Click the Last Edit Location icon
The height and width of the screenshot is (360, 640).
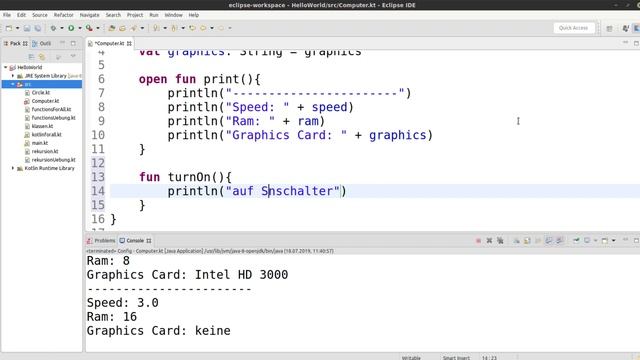[192, 28]
